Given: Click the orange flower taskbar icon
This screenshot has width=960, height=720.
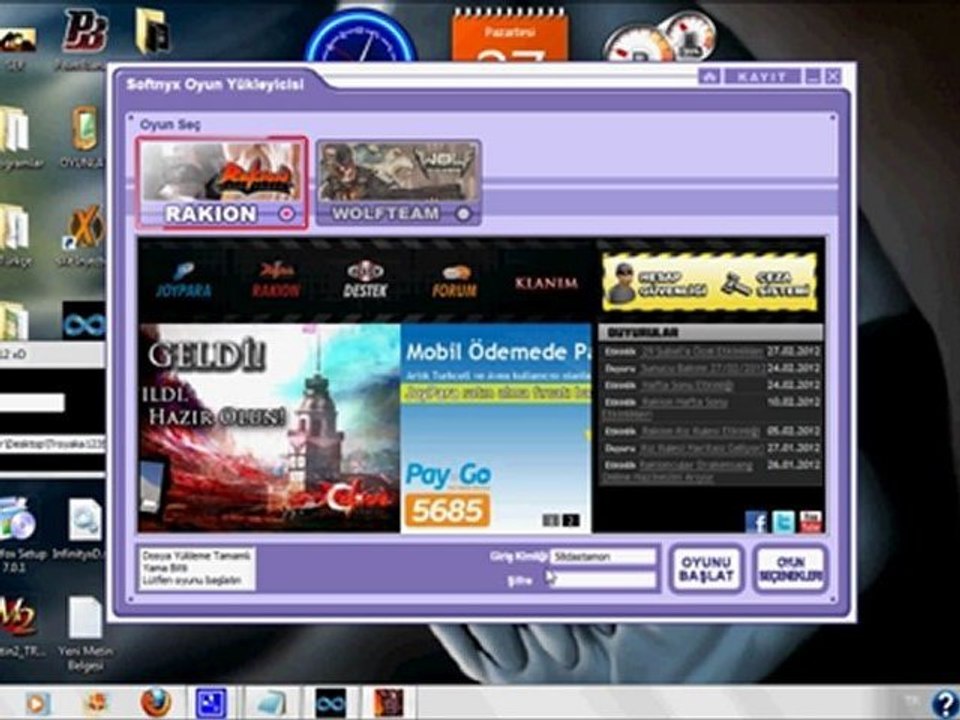Looking at the screenshot, I should [96, 703].
